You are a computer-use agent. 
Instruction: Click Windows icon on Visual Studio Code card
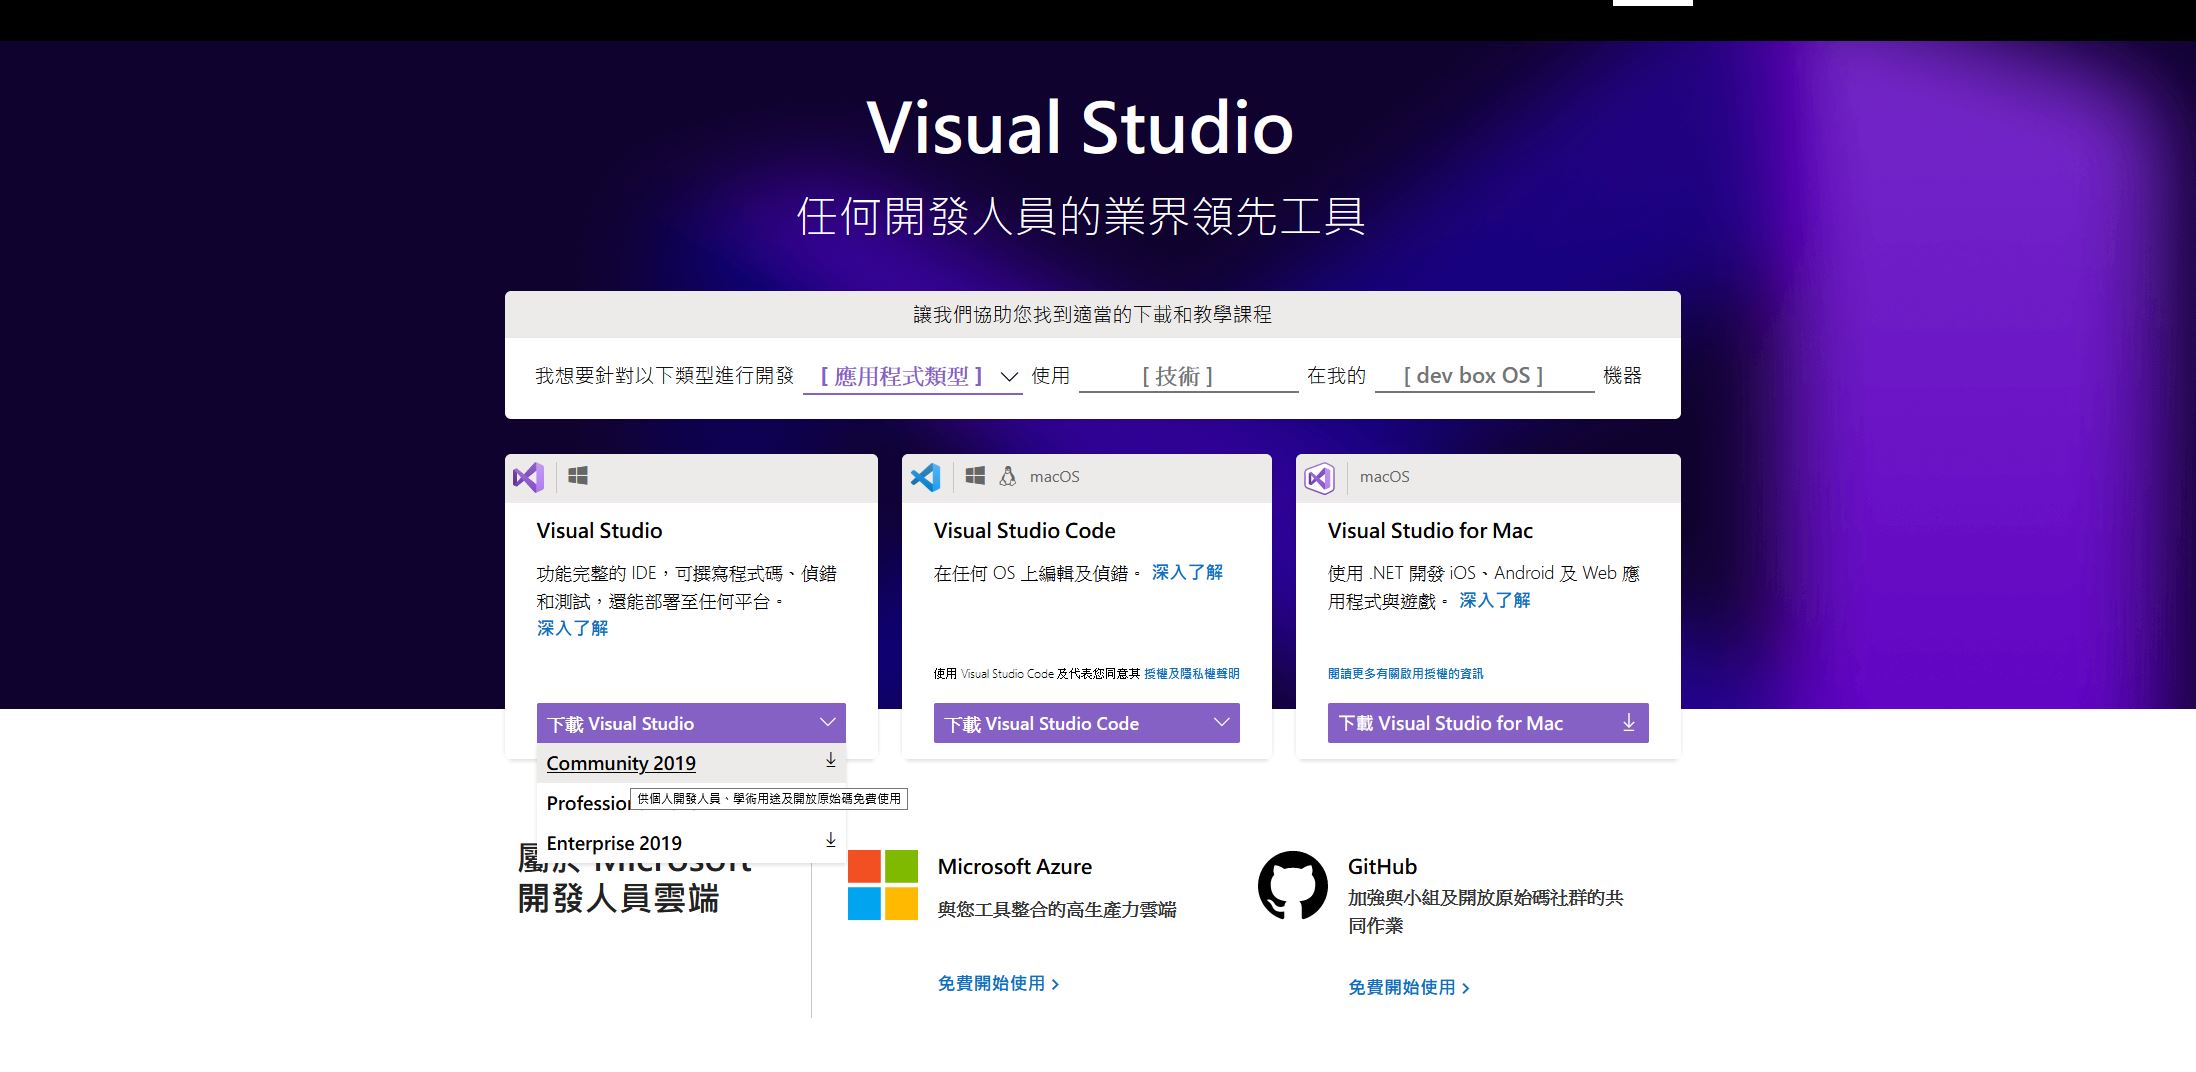coord(975,476)
